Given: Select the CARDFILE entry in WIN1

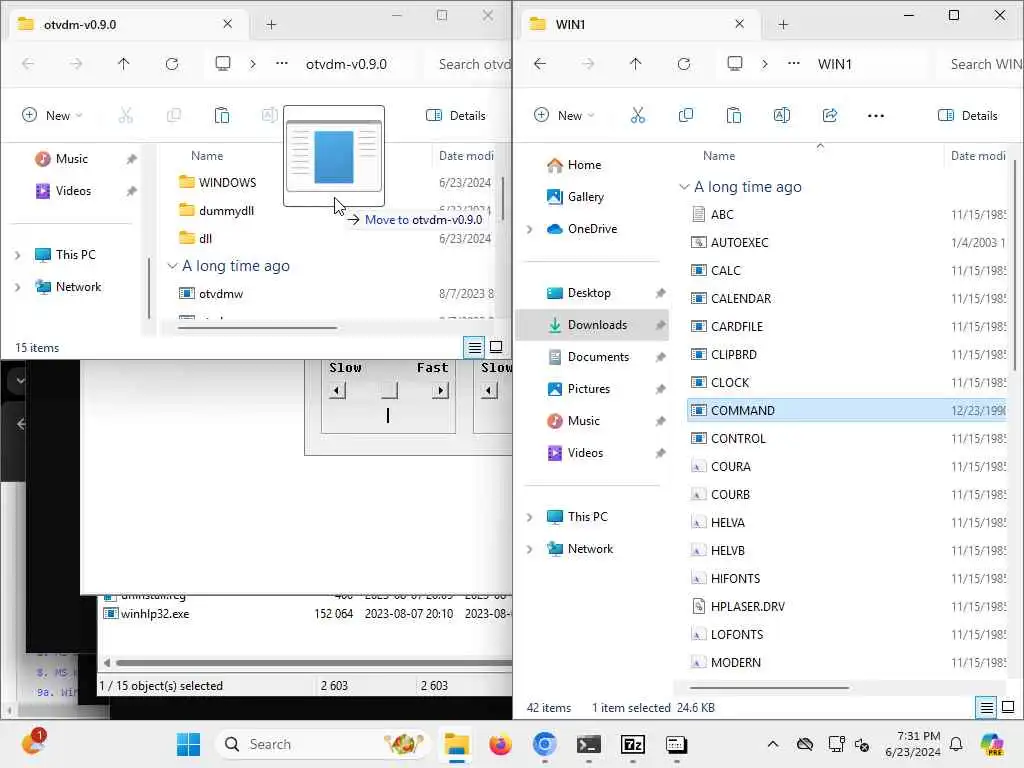Looking at the screenshot, I should [736, 327].
